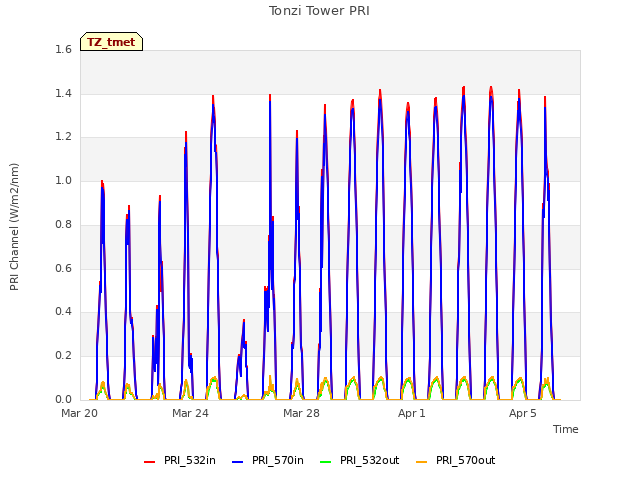The image size is (640, 480).
Task: Click the 0.2 y-axis tick label
Action: tap(63, 356)
